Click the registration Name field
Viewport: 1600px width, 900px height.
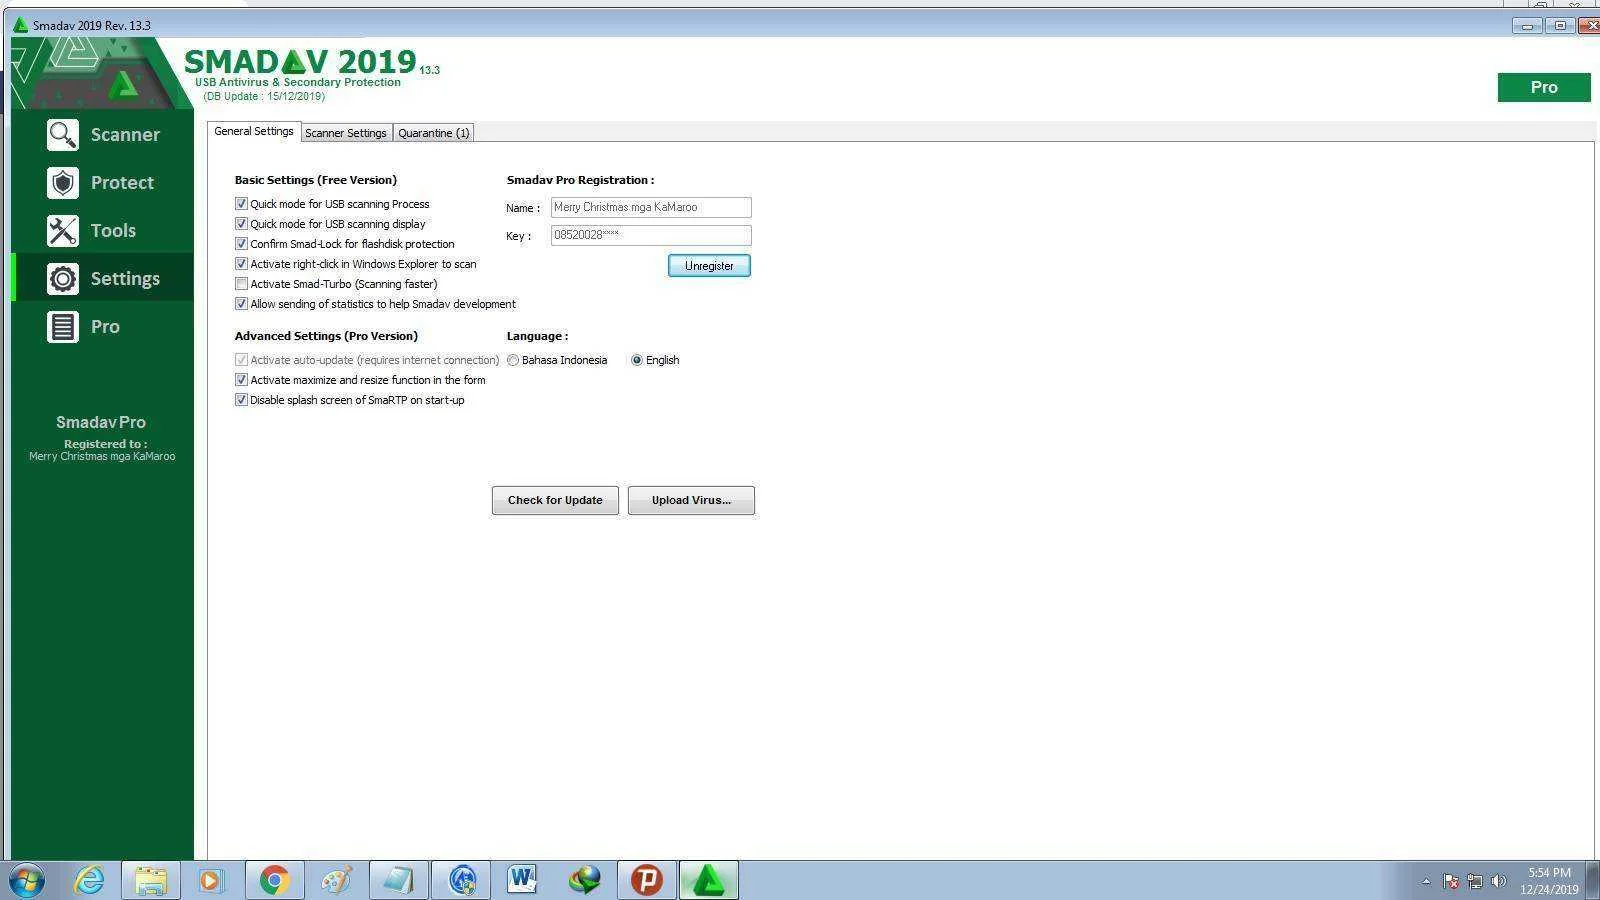click(651, 207)
